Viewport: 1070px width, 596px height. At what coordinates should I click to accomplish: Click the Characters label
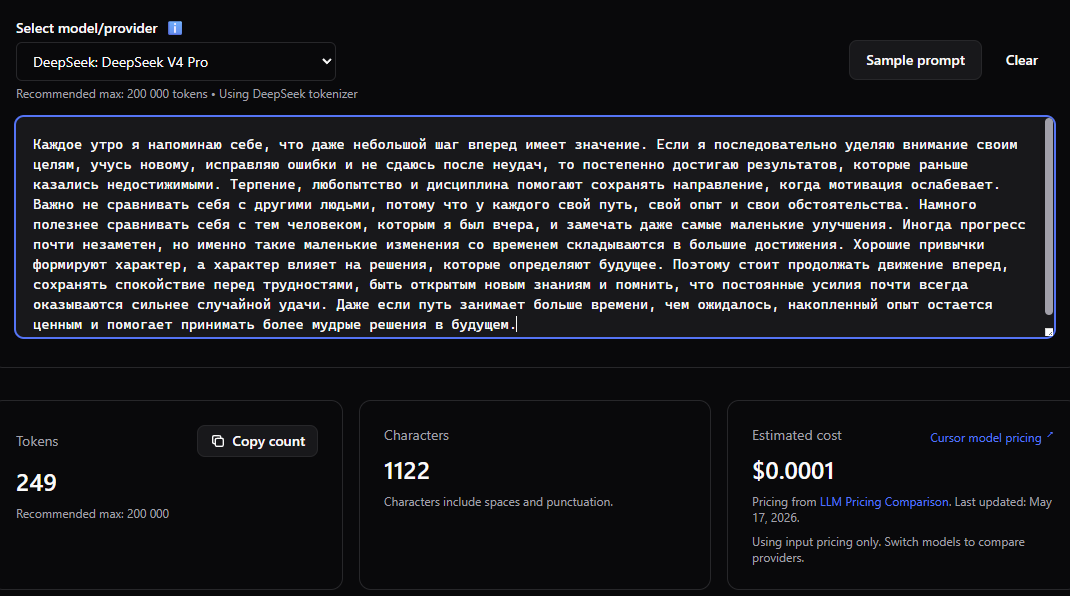point(416,436)
